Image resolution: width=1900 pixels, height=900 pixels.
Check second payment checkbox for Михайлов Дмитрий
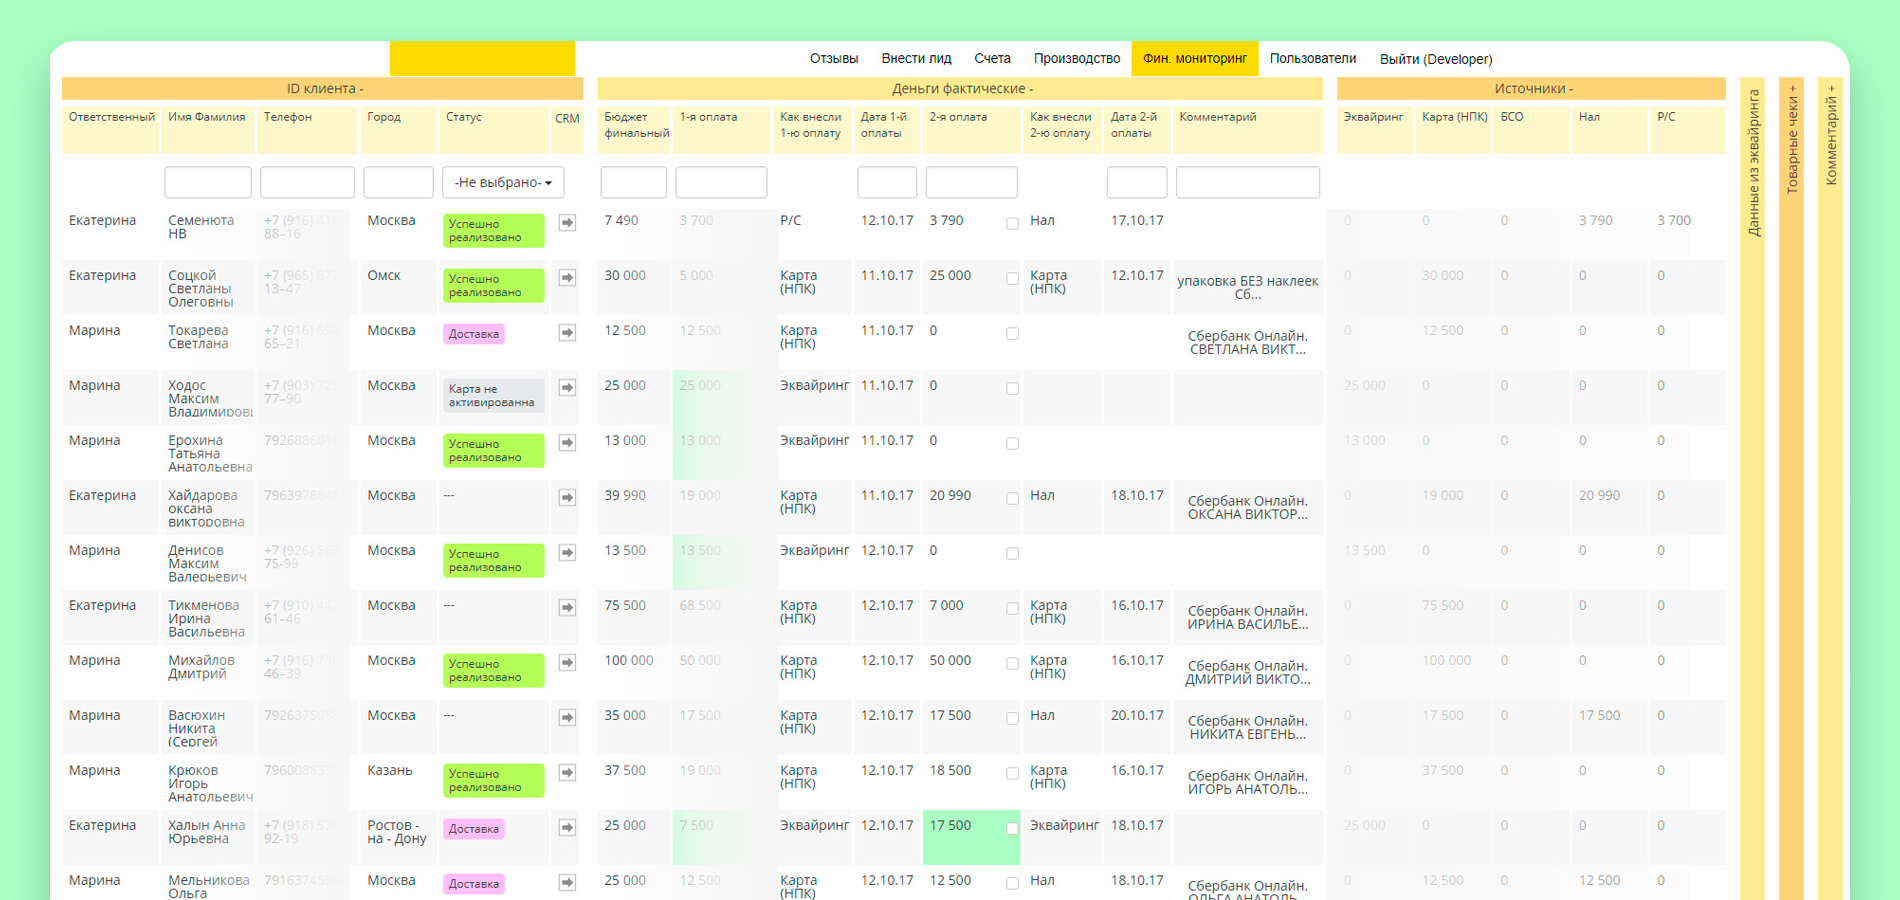[1012, 664]
